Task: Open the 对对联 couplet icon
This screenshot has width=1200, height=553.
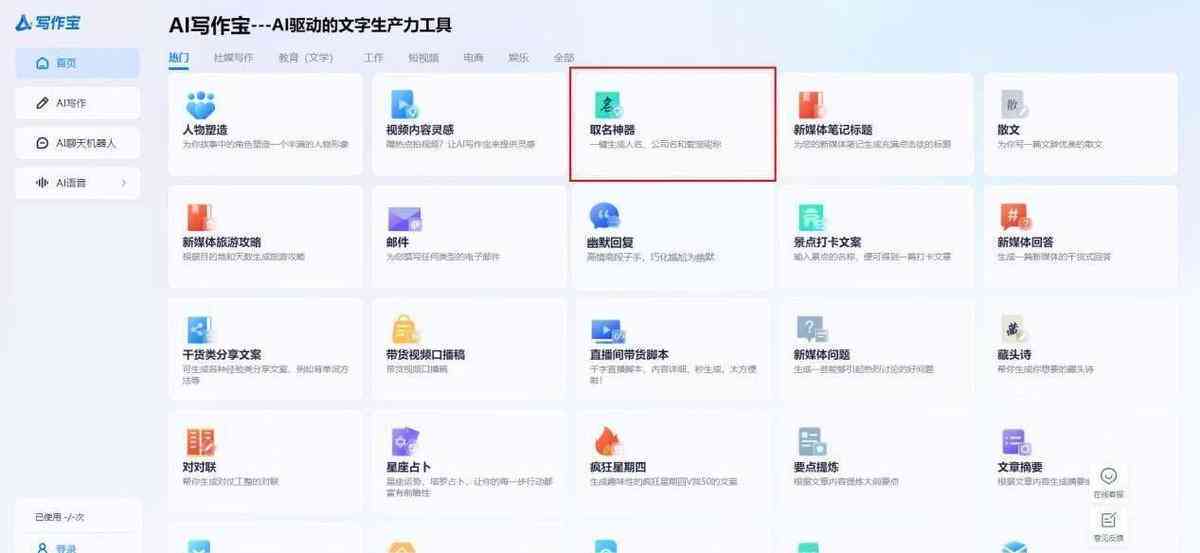Action: coord(200,442)
